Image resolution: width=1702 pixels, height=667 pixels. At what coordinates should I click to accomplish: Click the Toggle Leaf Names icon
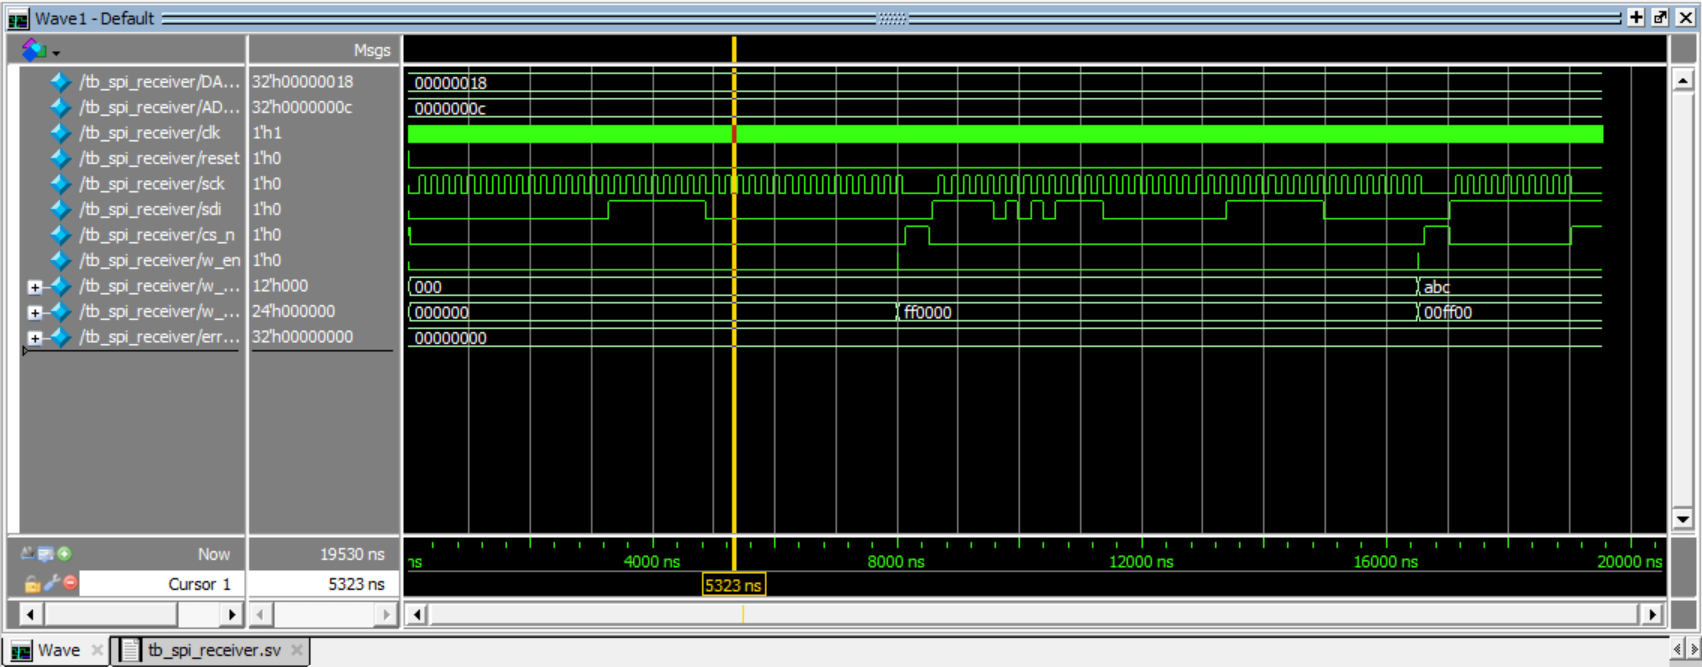tap(27, 554)
